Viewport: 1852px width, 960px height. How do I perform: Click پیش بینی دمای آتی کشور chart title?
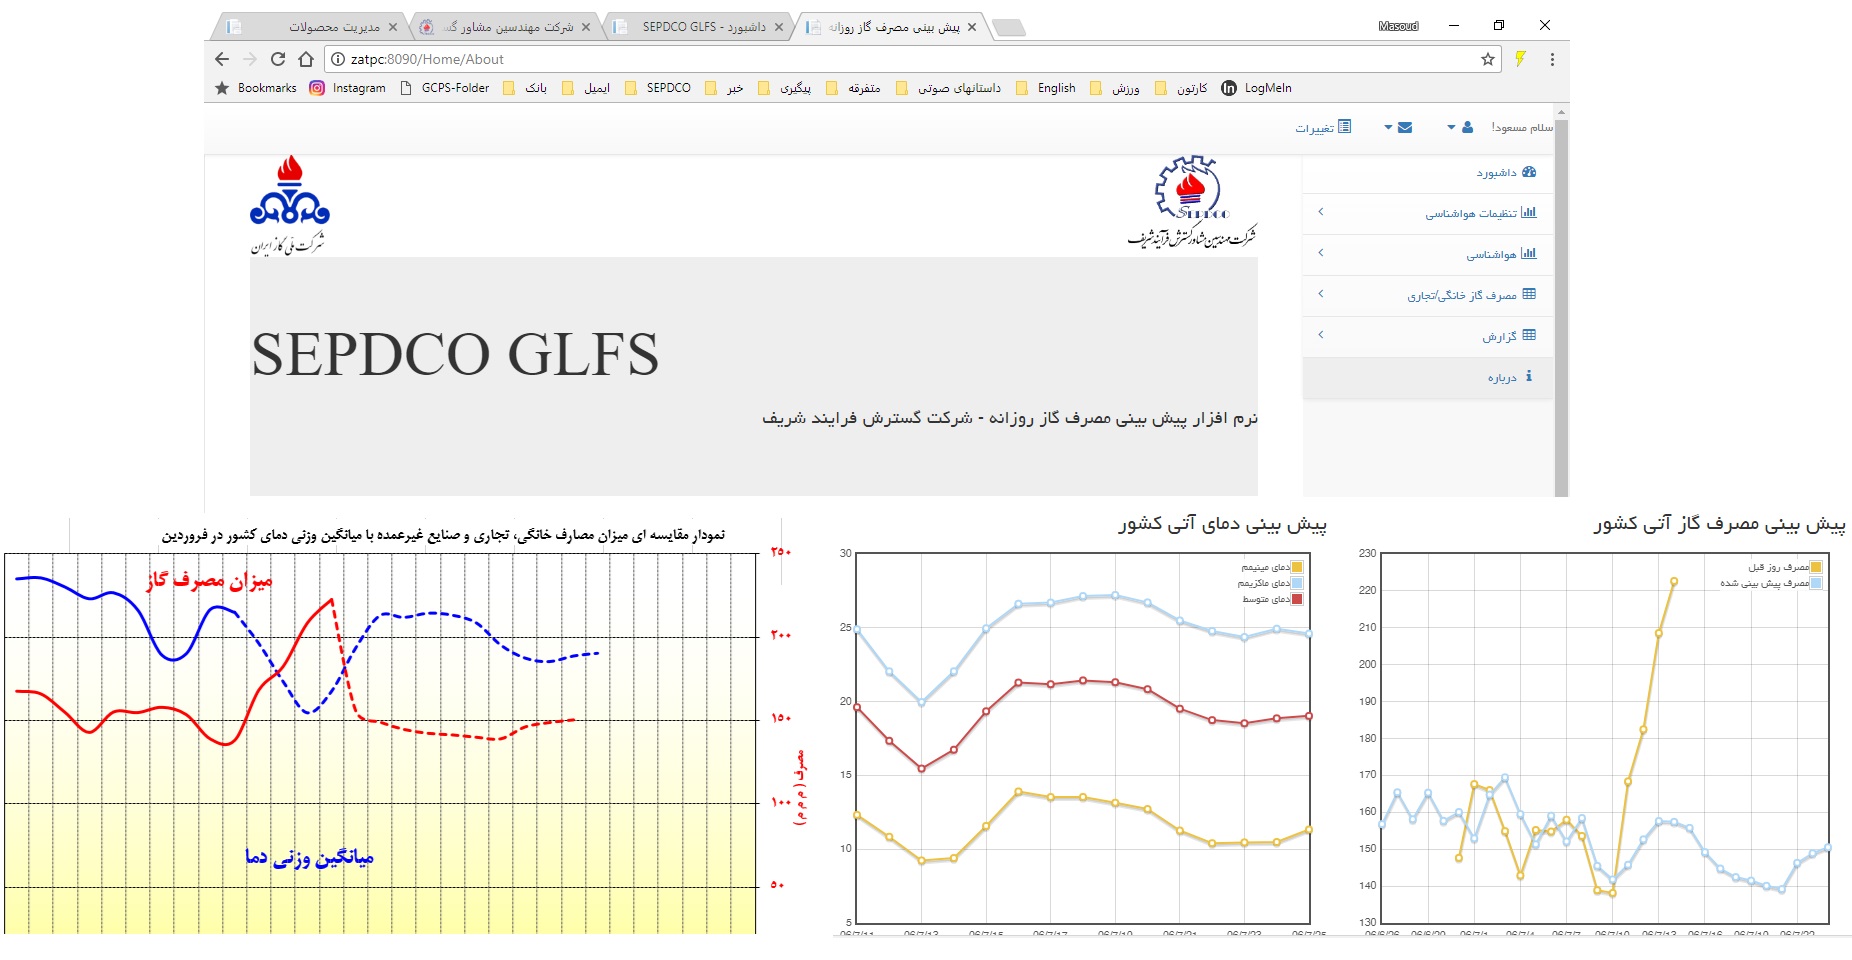[1222, 523]
